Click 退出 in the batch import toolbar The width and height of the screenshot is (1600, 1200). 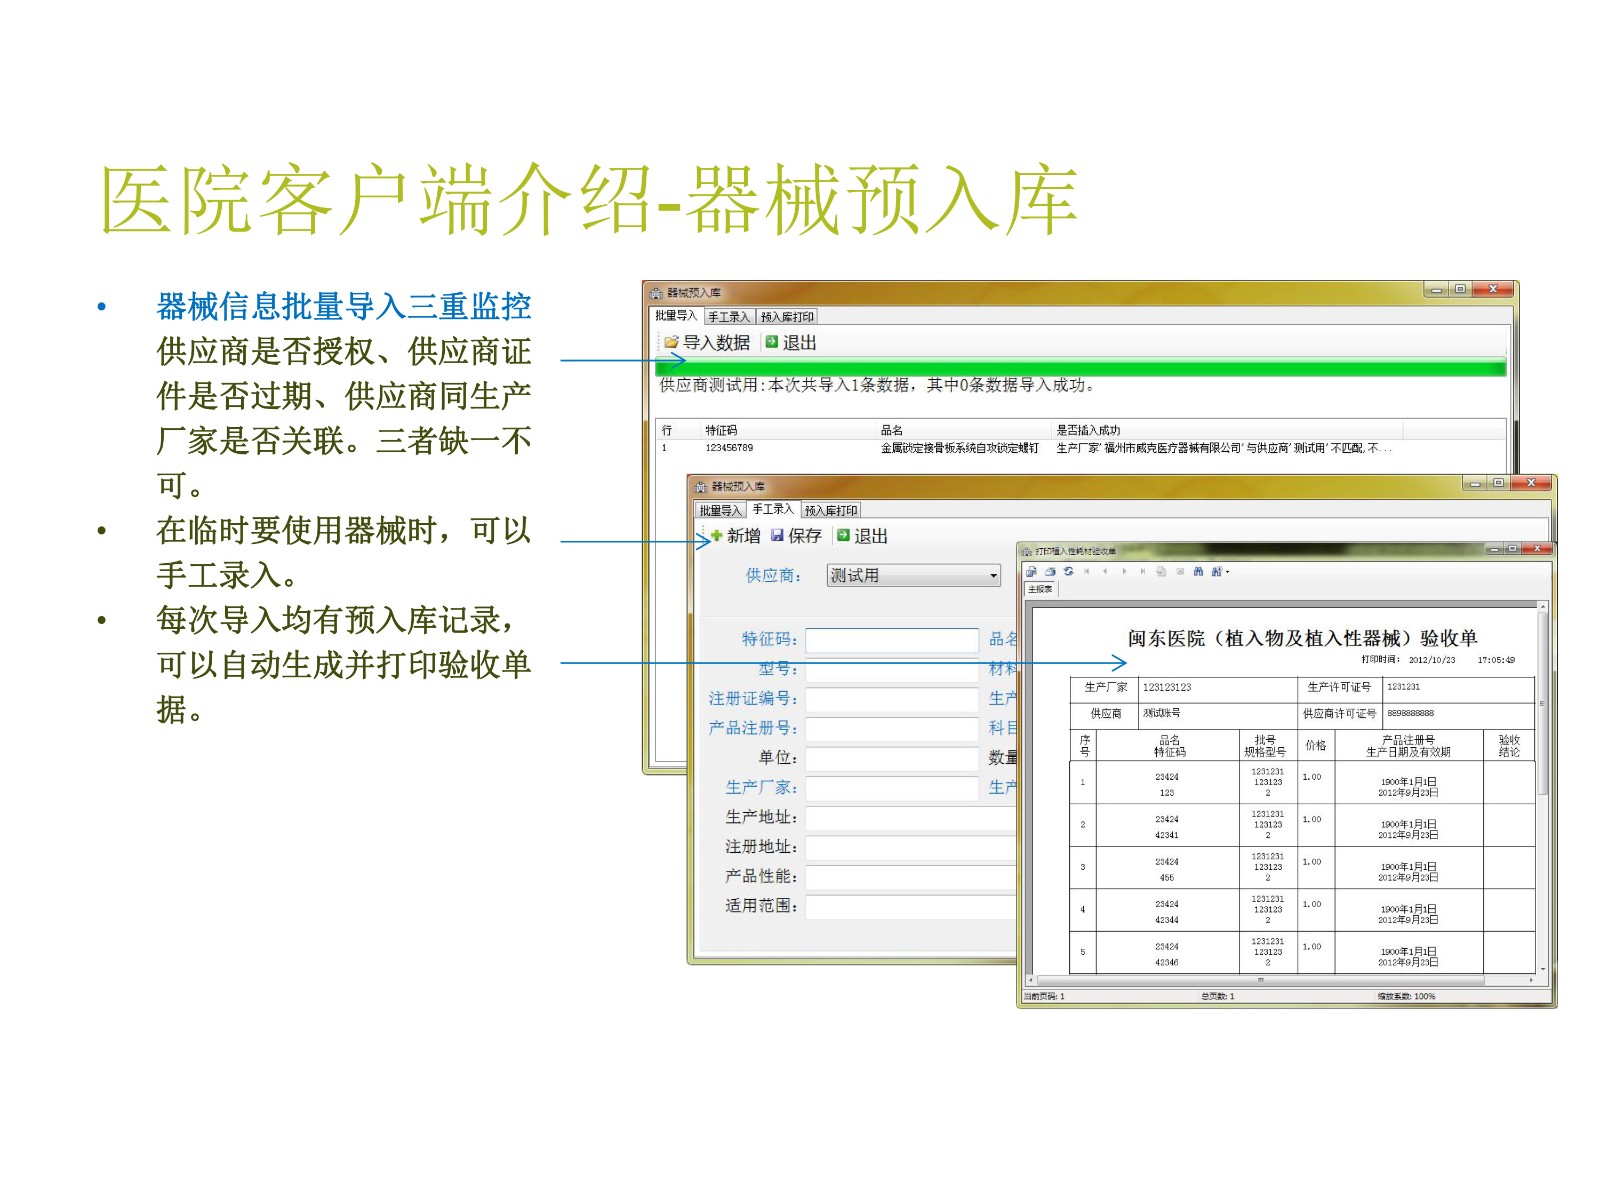coord(790,342)
